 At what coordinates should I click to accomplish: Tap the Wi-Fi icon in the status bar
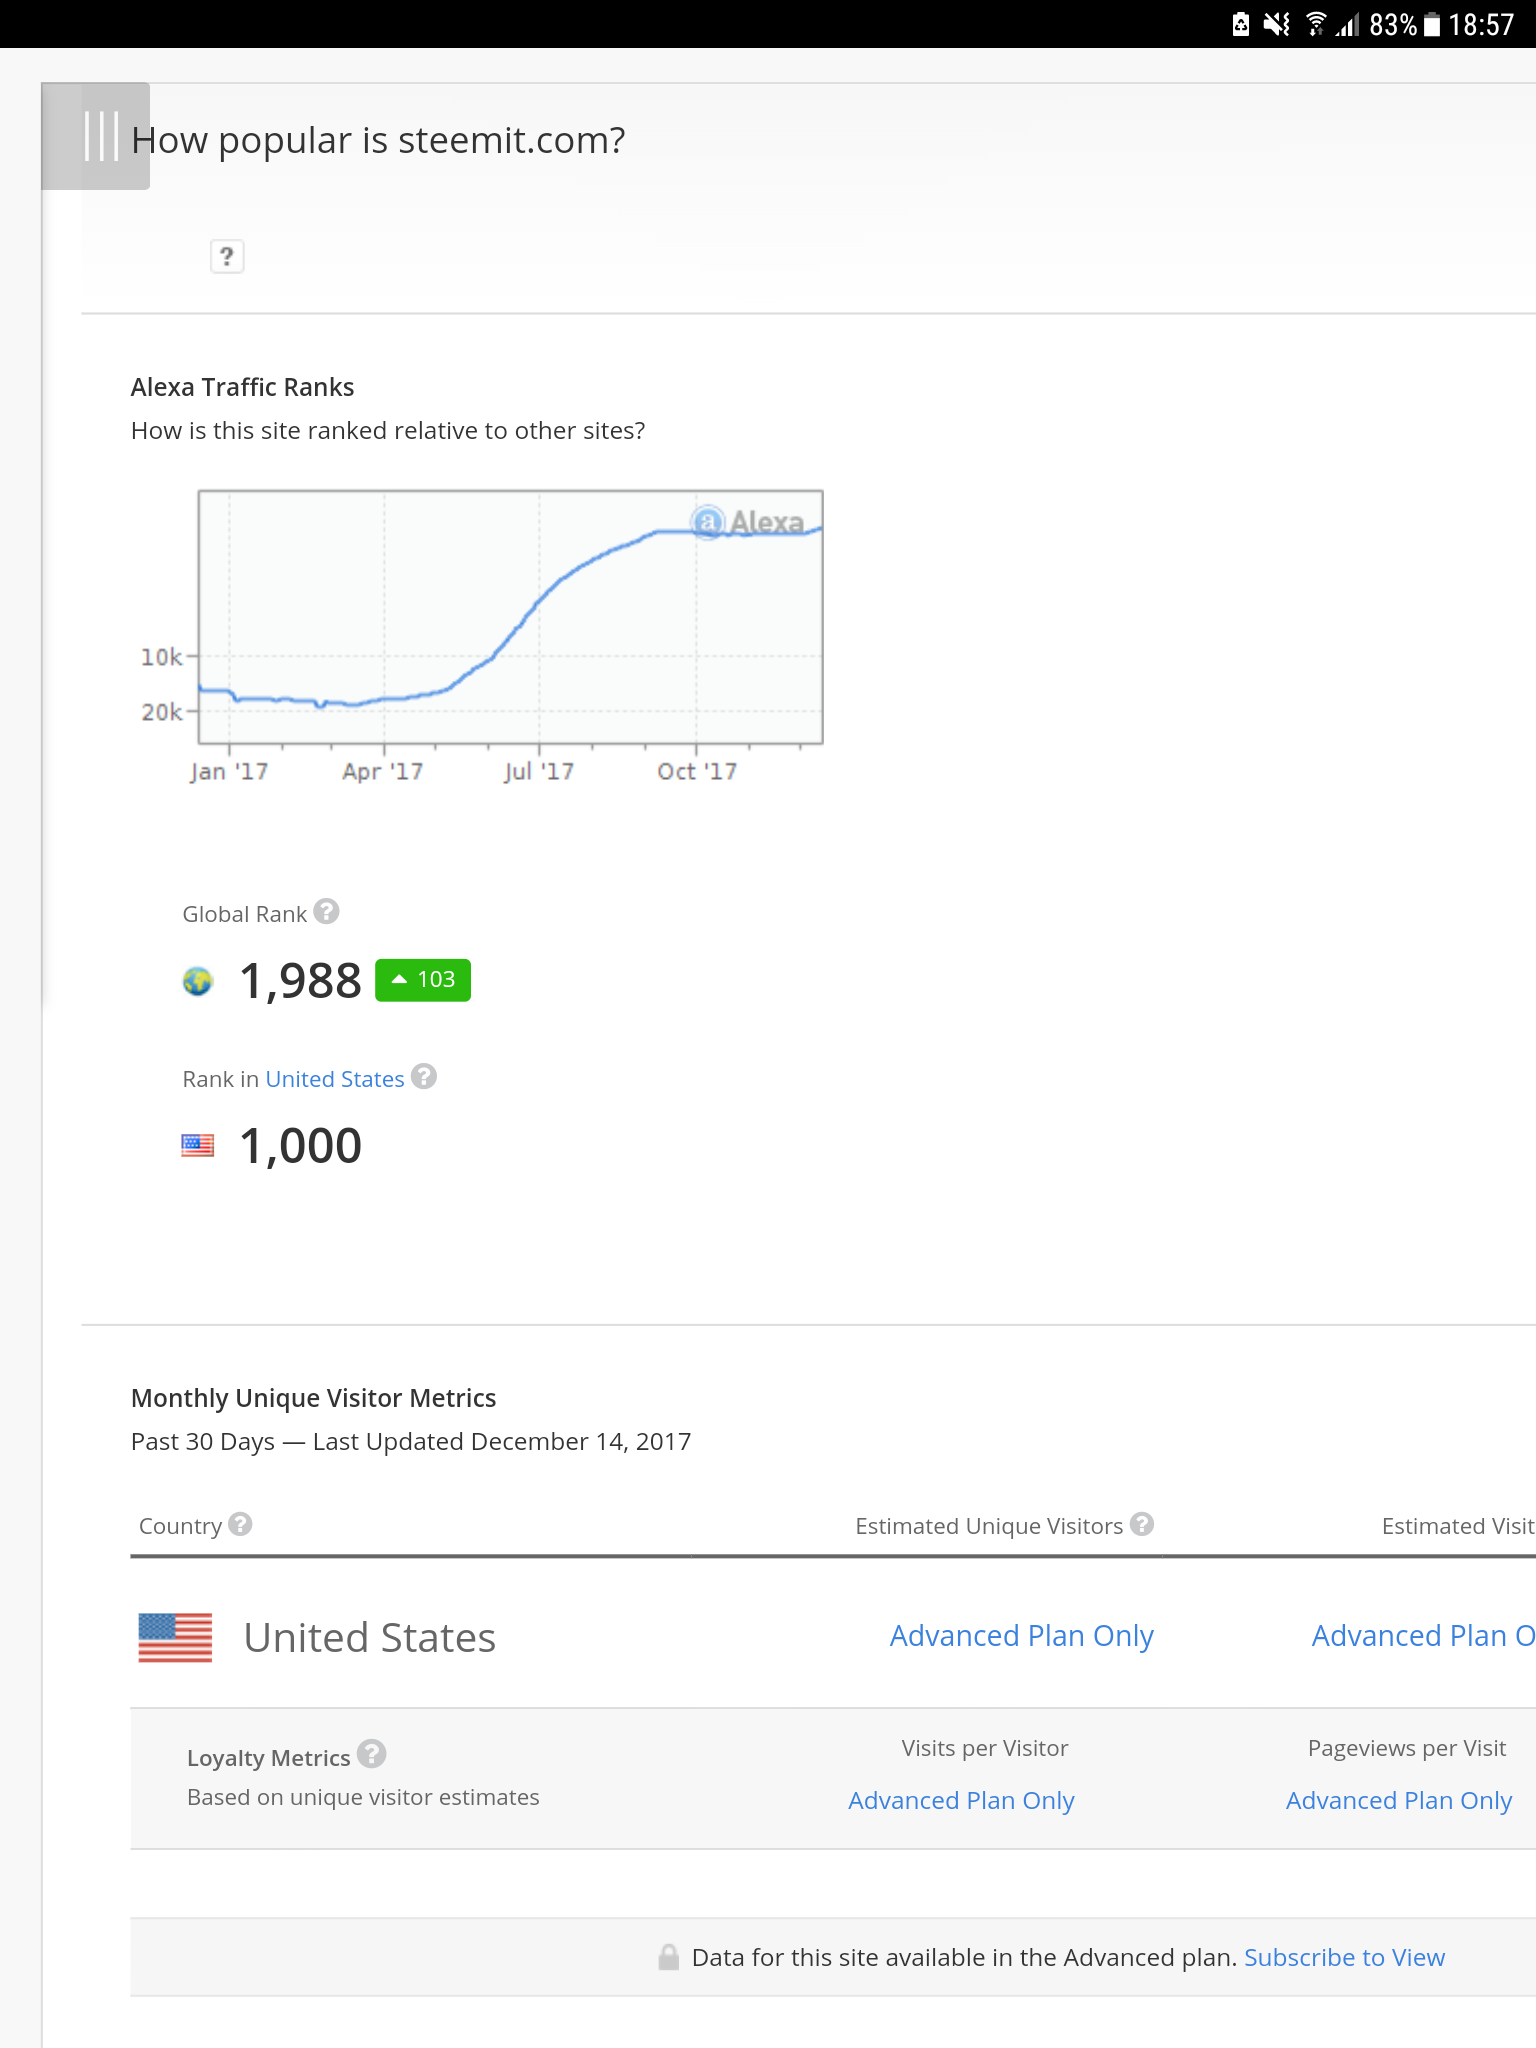pyautogui.click(x=1316, y=24)
